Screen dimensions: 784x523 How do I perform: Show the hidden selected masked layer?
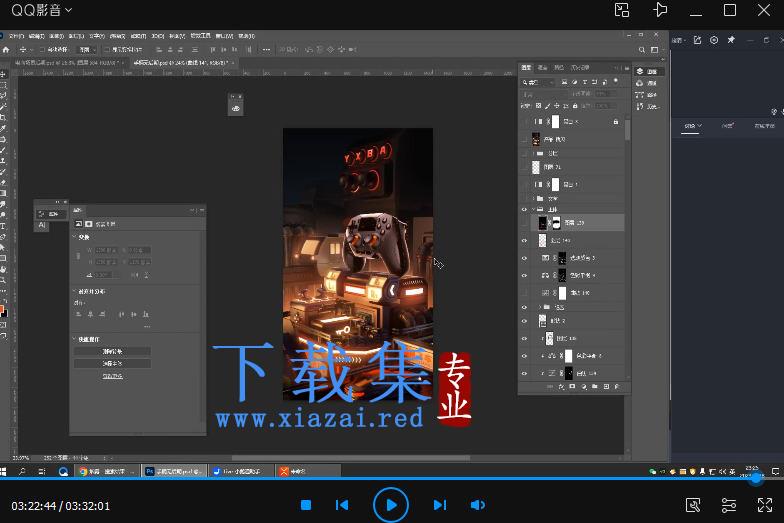coord(524,223)
